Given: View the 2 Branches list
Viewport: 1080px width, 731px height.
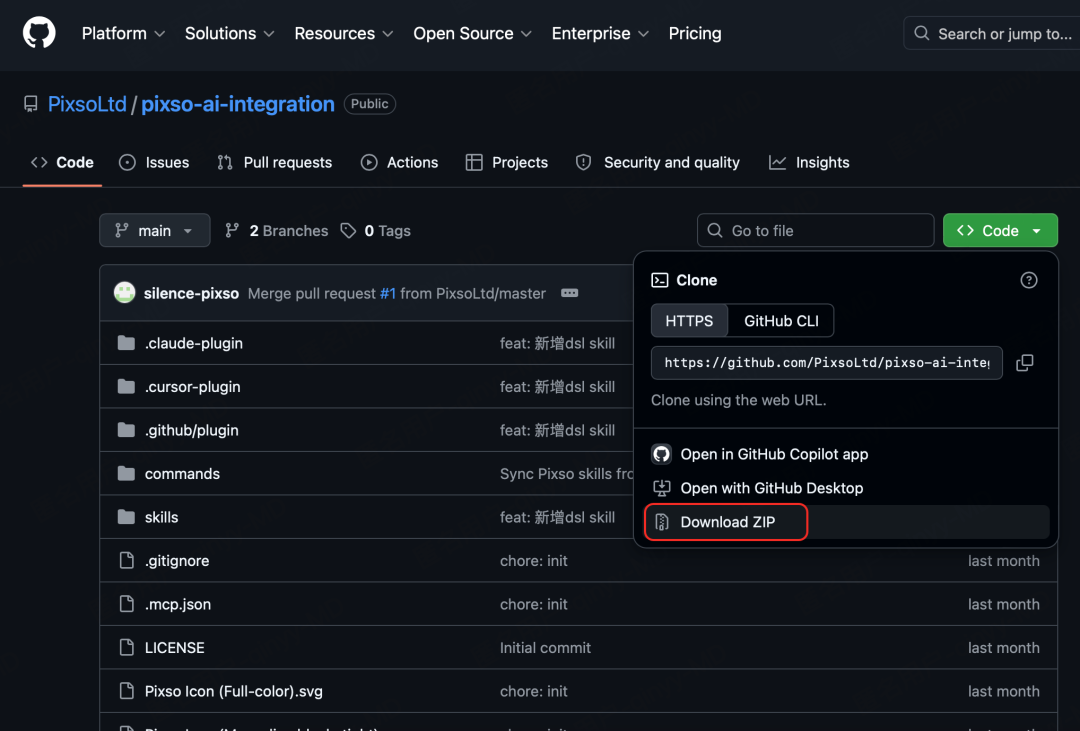Looking at the screenshot, I should pyautogui.click(x=277, y=231).
